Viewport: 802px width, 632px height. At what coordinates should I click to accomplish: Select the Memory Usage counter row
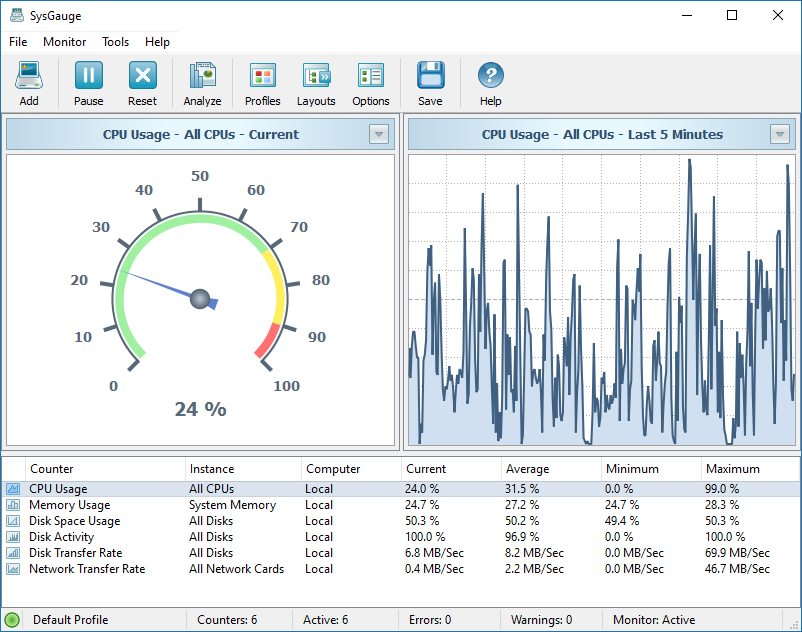pos(70,505)
